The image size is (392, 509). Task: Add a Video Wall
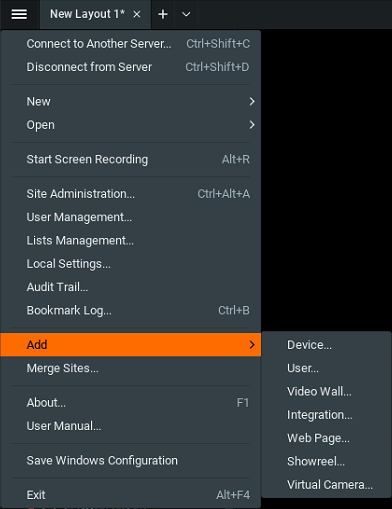[326, 391]
